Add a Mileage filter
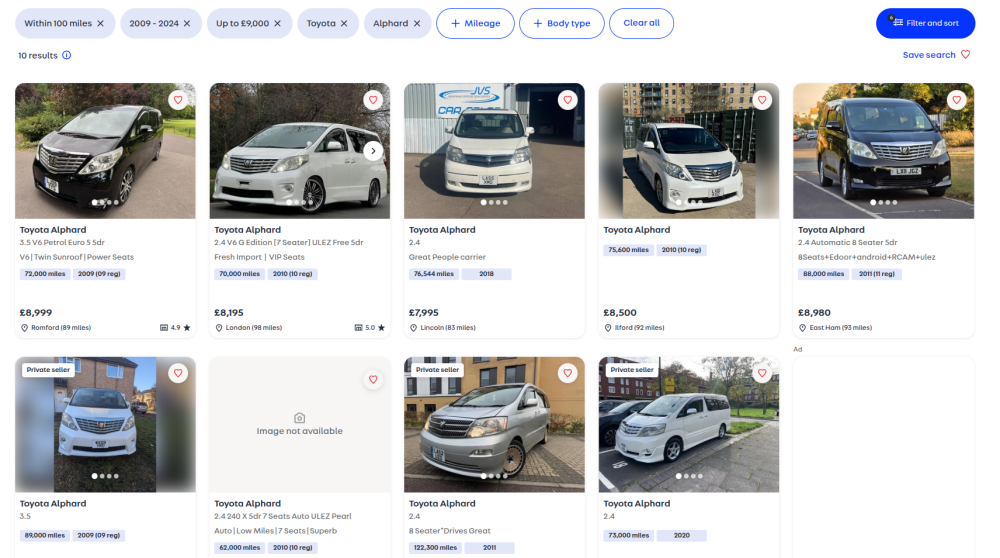This screenshot has height=558, width=1000. [x=475, y=24]
